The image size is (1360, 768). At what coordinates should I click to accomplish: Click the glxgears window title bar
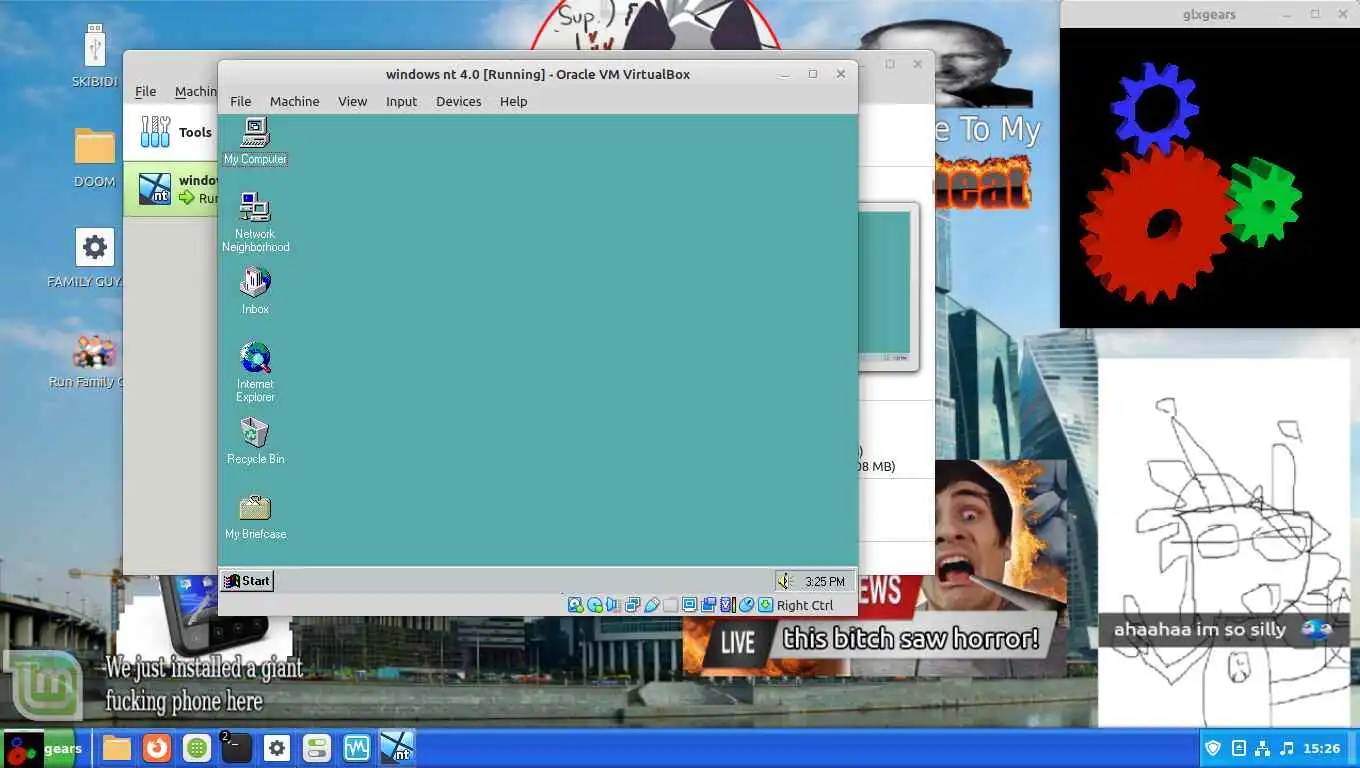(x=1209, y=14)
